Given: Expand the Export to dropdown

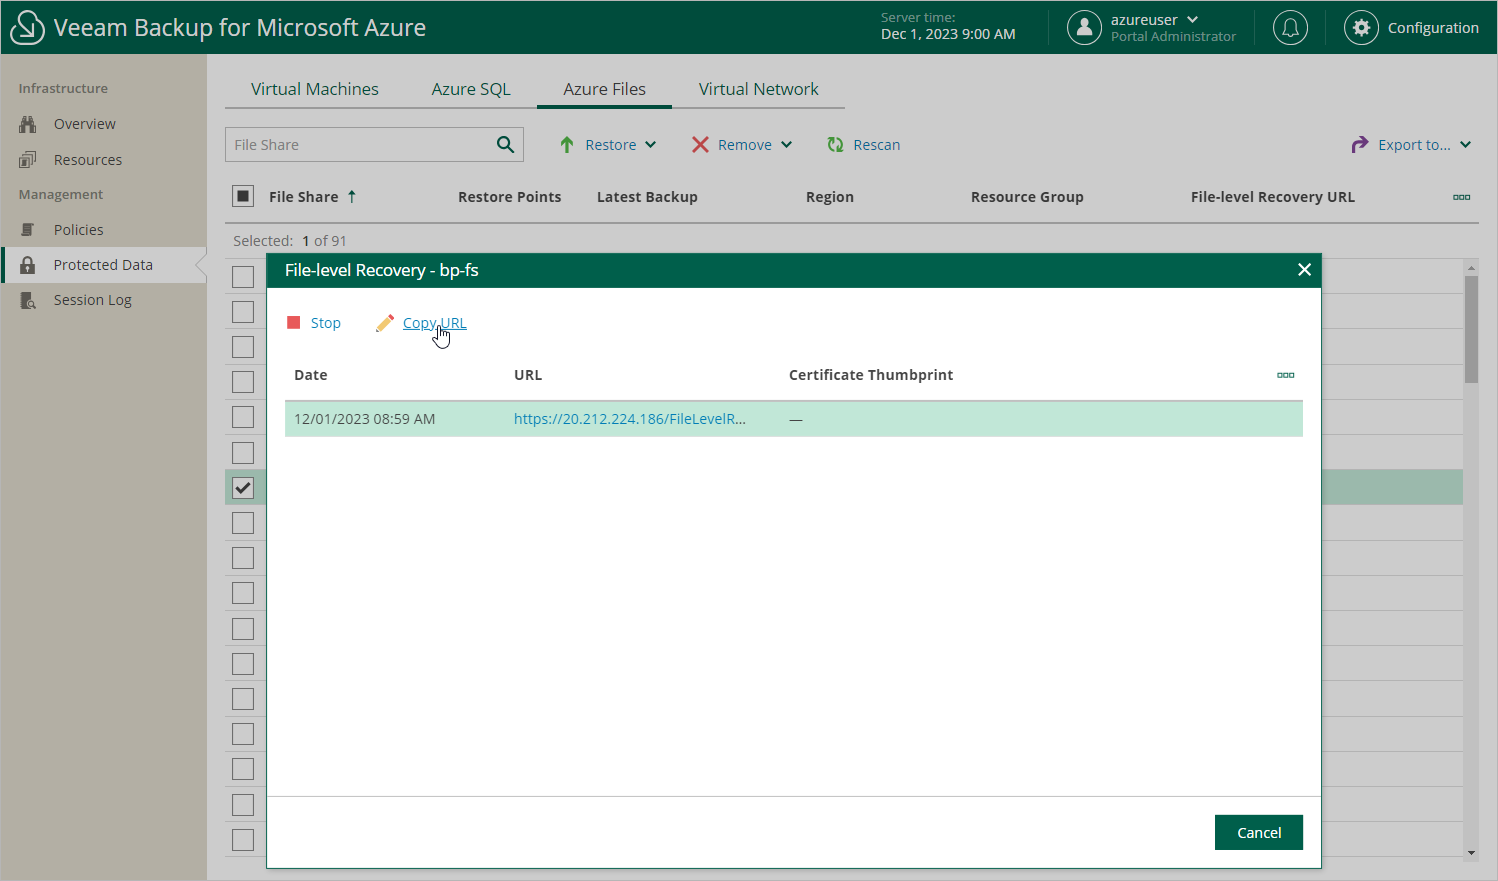Looking at the screenshot, I should 1466,145.
